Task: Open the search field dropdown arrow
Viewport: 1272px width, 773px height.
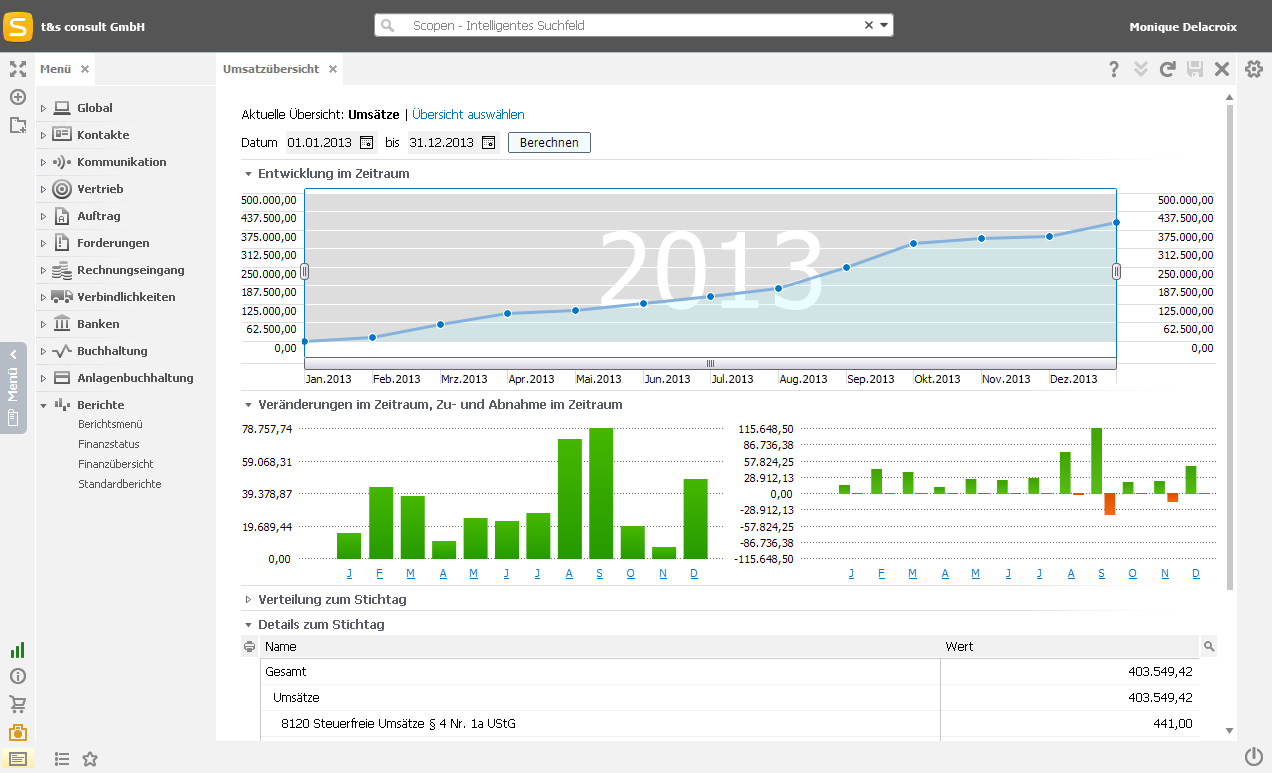Action: coord(884,26)
